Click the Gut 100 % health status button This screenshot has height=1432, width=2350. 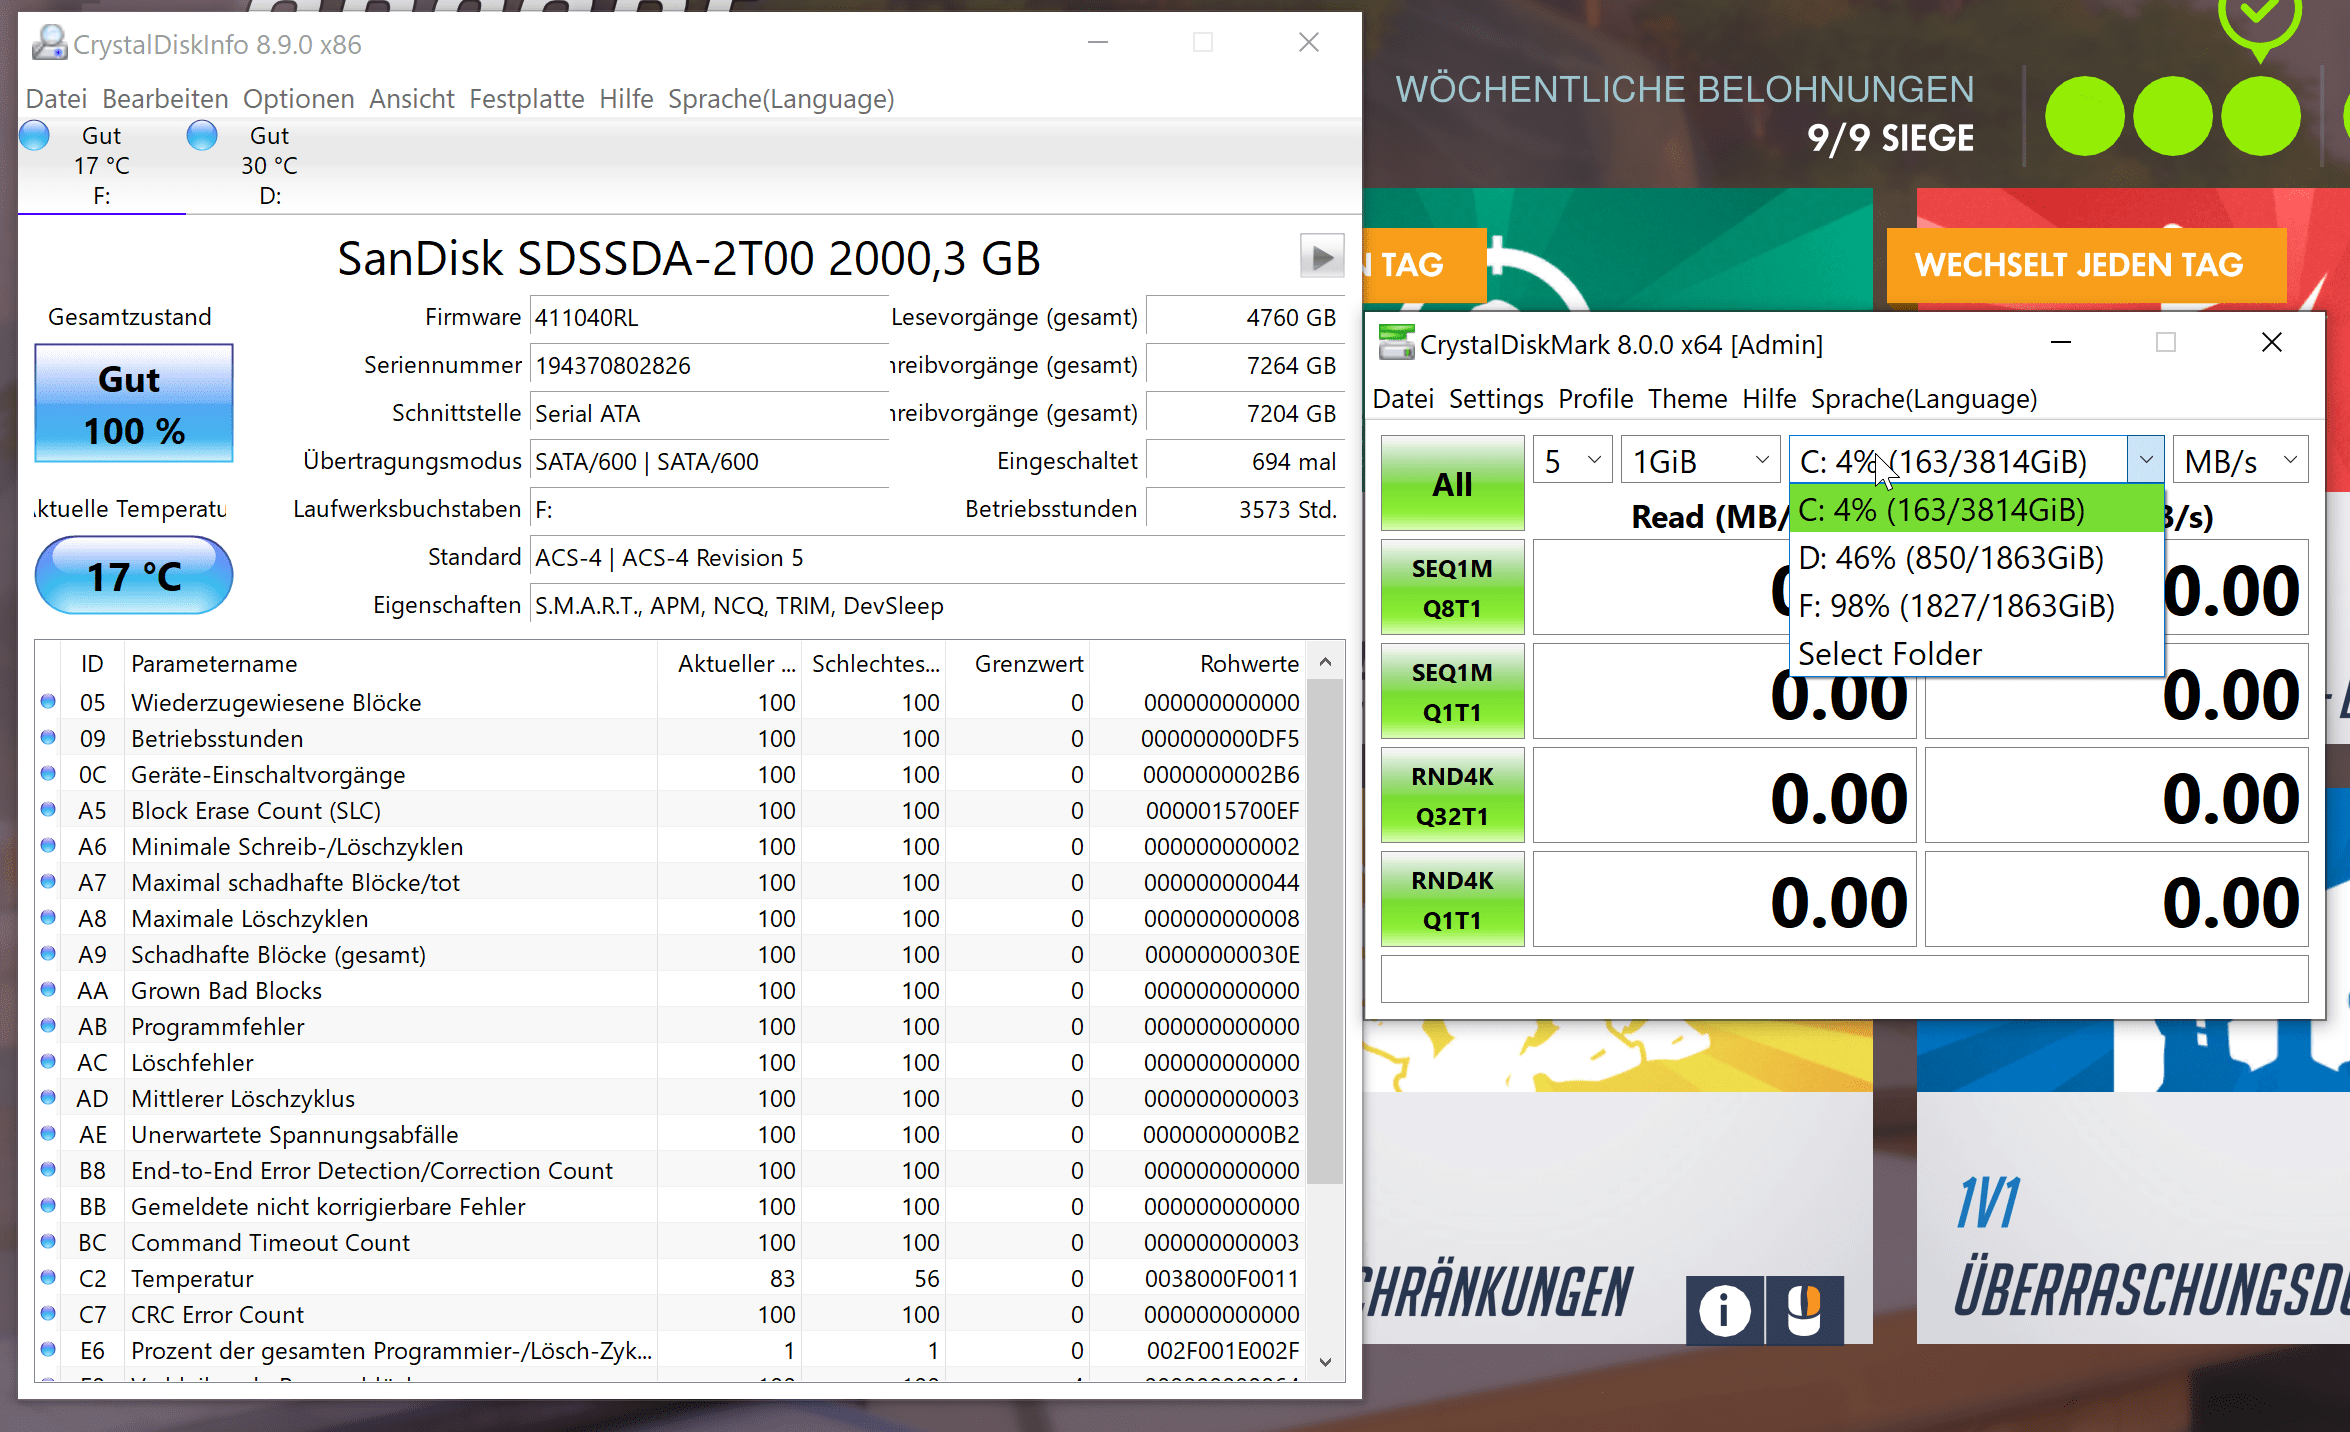134,404
